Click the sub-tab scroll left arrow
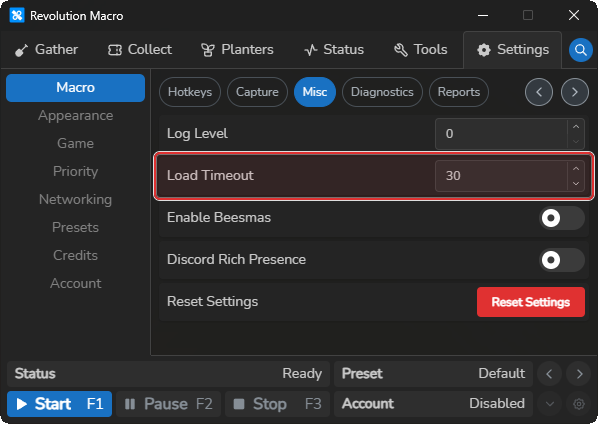Viewport: 598px width, 424px height. [x=539, y=92]
